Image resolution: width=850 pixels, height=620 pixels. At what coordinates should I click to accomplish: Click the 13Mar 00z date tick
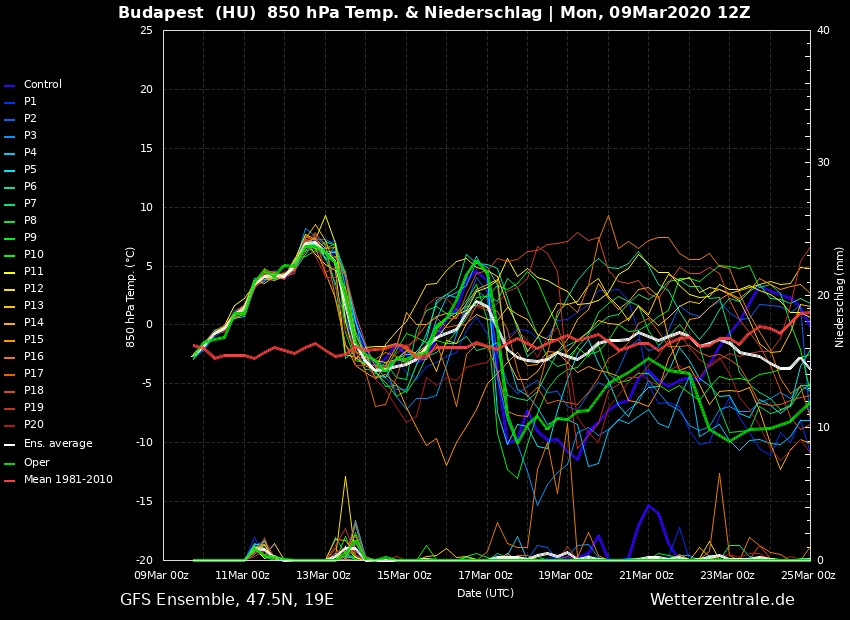(x=323, y=575)
